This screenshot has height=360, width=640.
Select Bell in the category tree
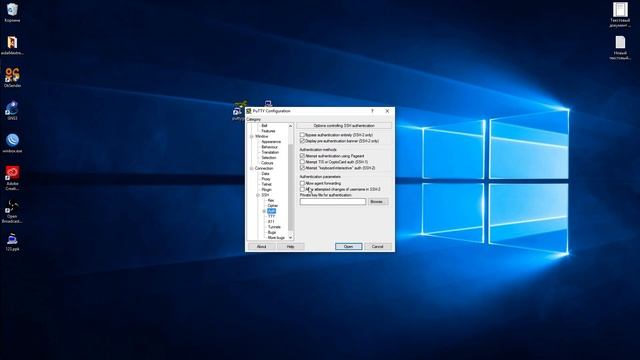pos(264,126)
